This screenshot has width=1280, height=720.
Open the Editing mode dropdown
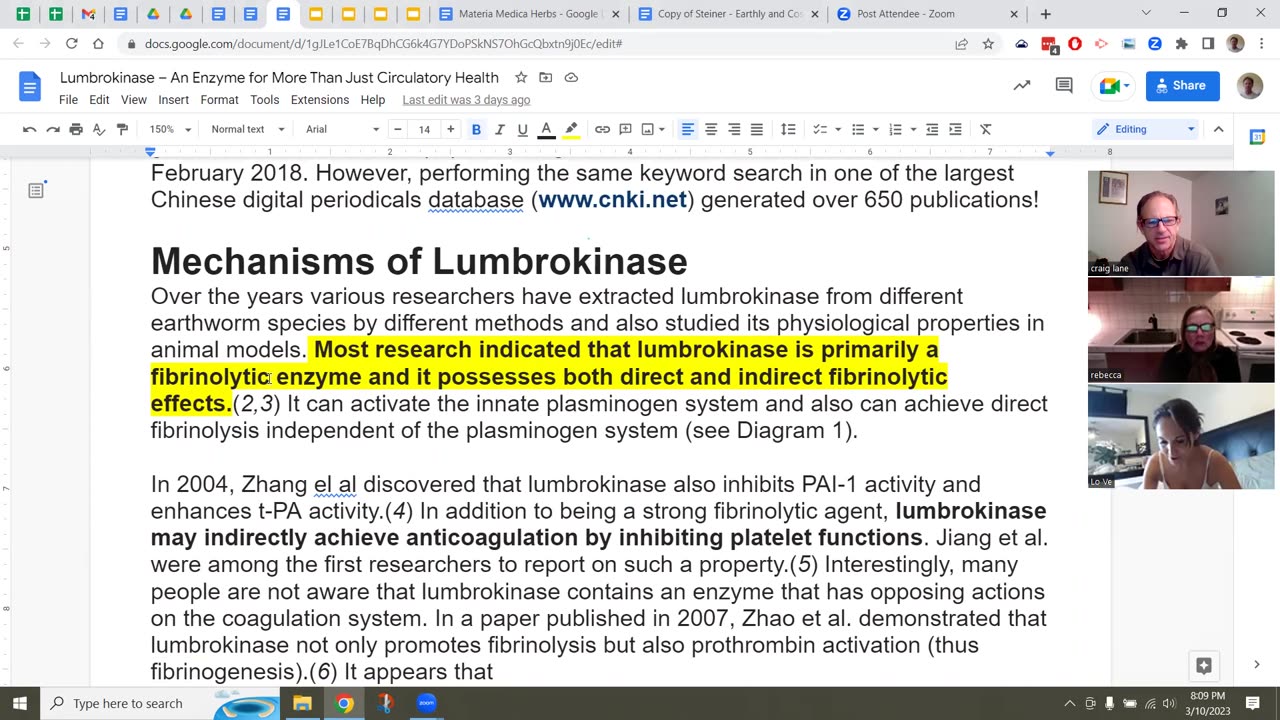(1145, 129)
